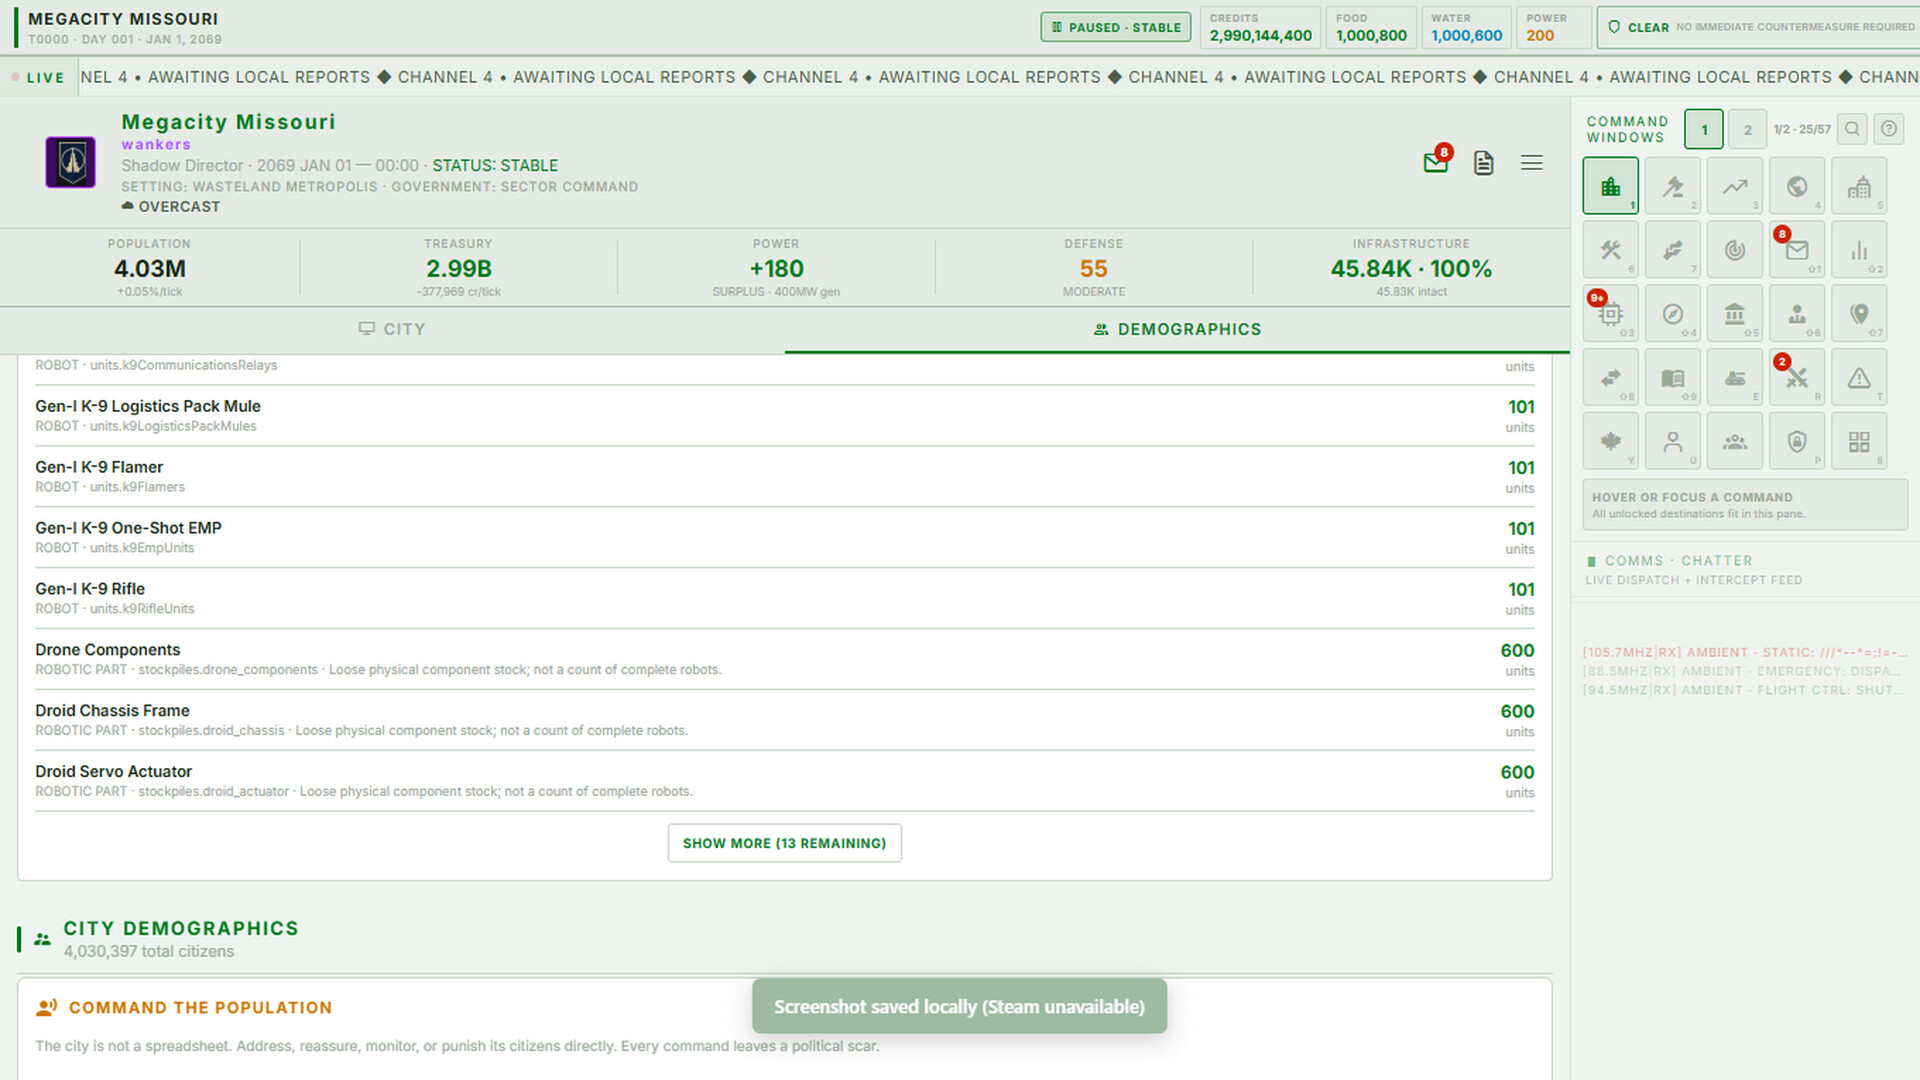Open the shield lock command window
The height and width of the screenshot is (1080, 1920).
click(x=1796, y=441)
